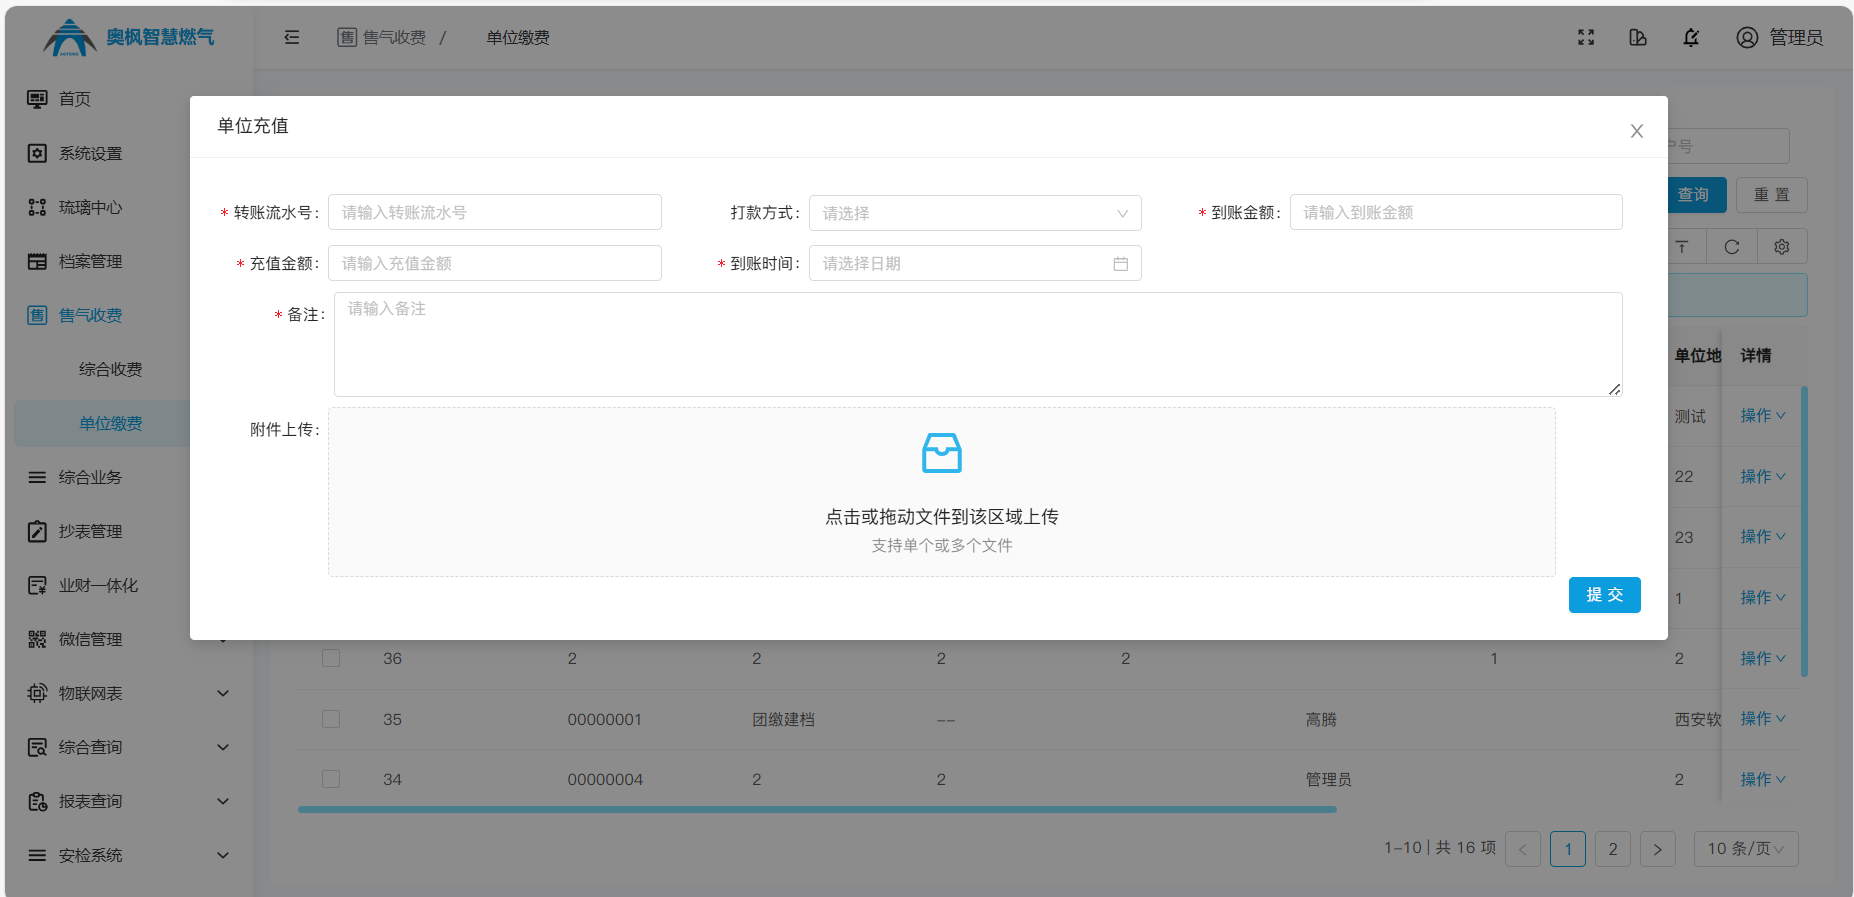Click the 系统设置 sidebar icon

(x=37, y=153)
